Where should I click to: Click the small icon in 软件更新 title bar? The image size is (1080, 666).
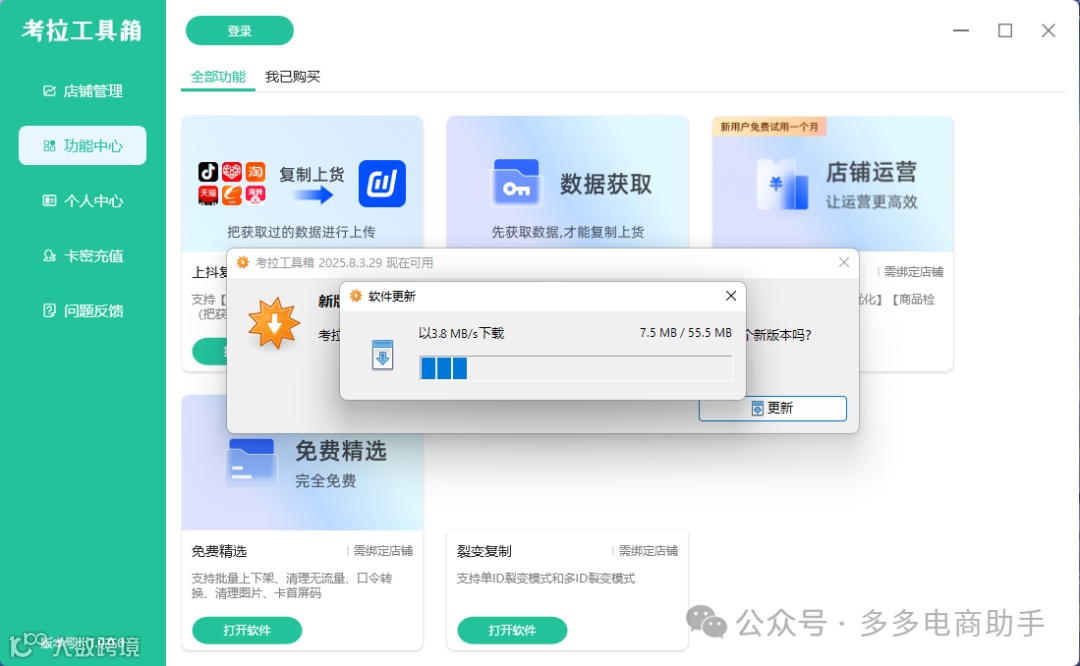tap(355, 295)
